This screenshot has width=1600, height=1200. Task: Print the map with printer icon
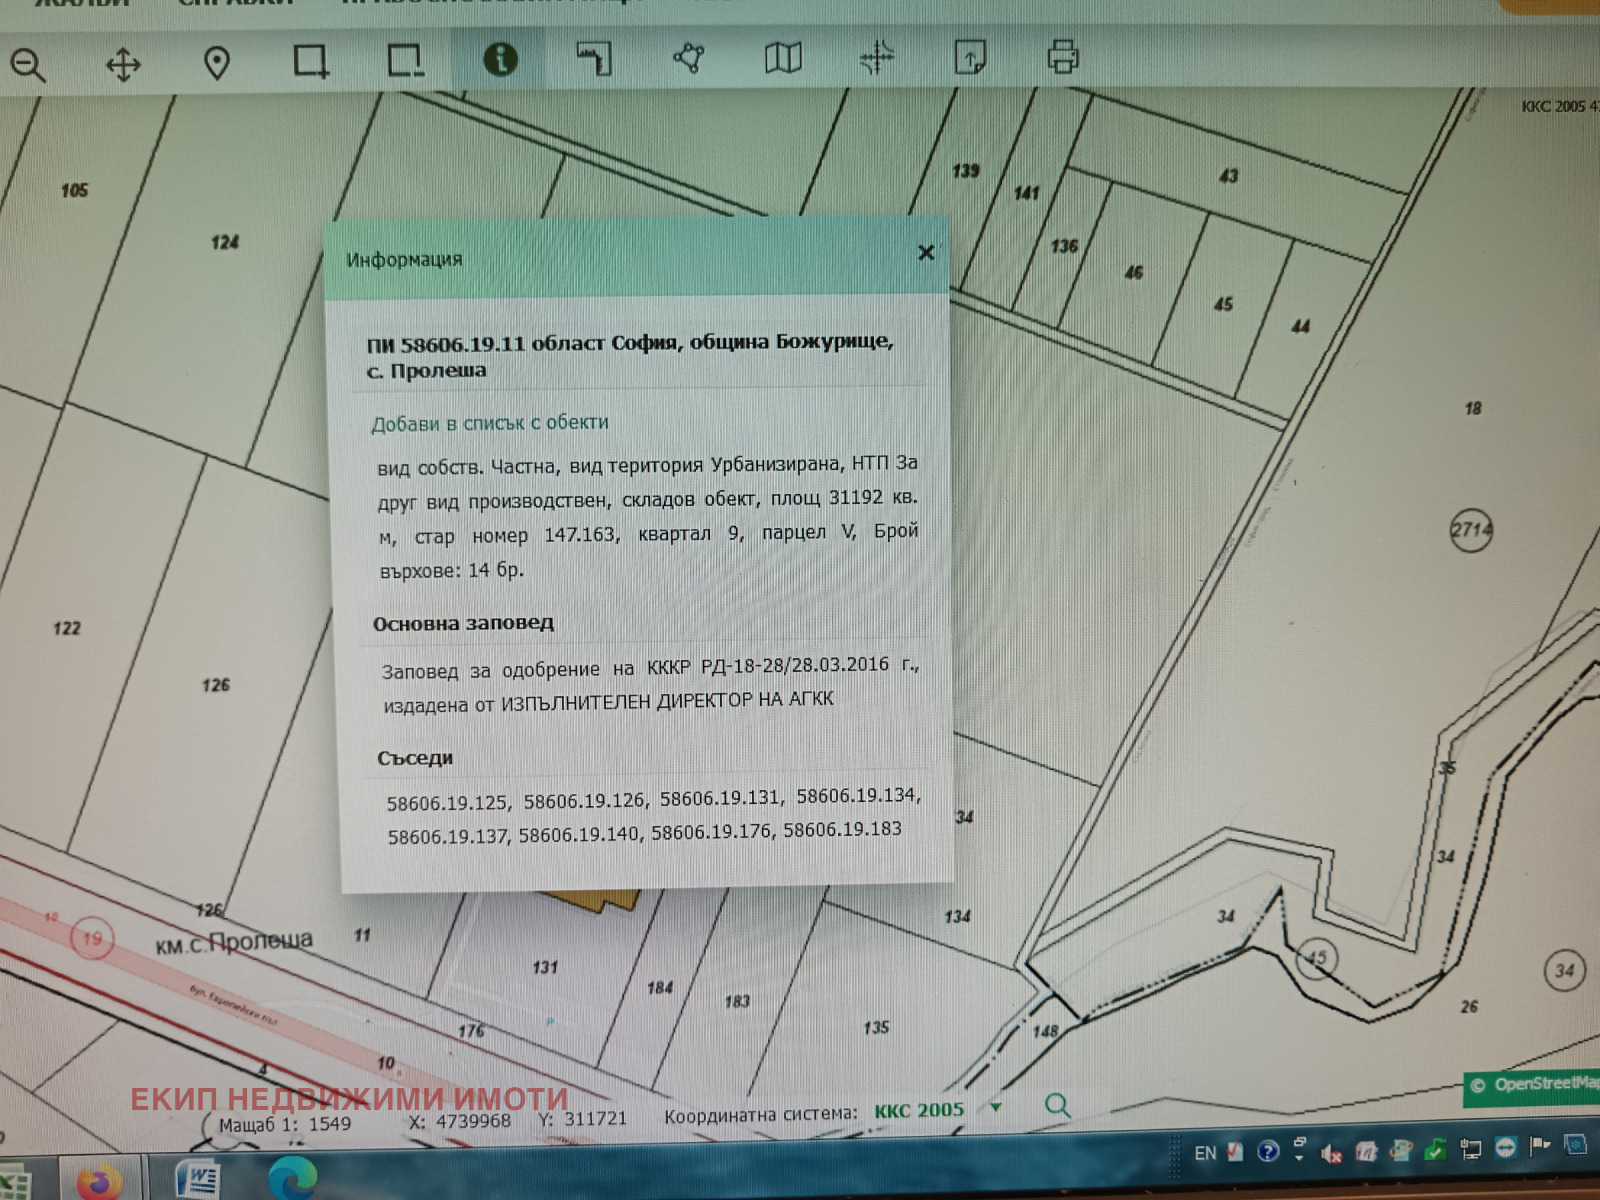coord(1063,55)
